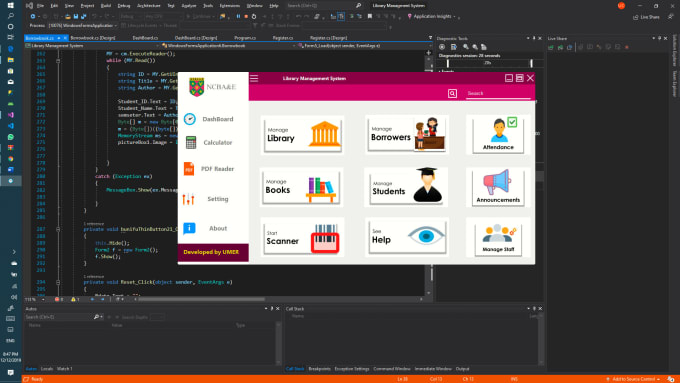Click the Windows taskbar search icon
Viewport: 680px width, 383px height.
(10, 16)
